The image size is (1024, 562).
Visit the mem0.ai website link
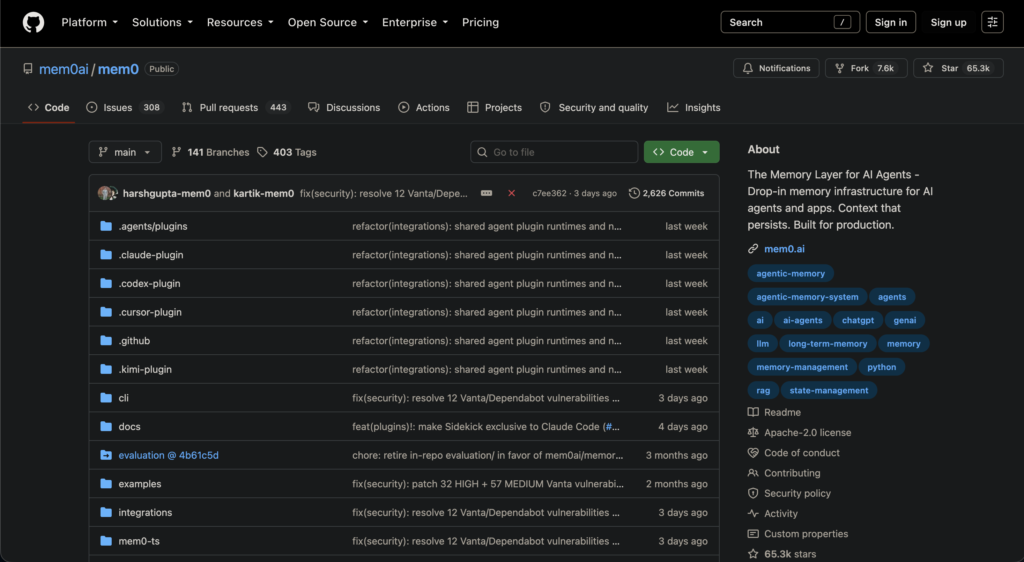[x=784, y=249]
